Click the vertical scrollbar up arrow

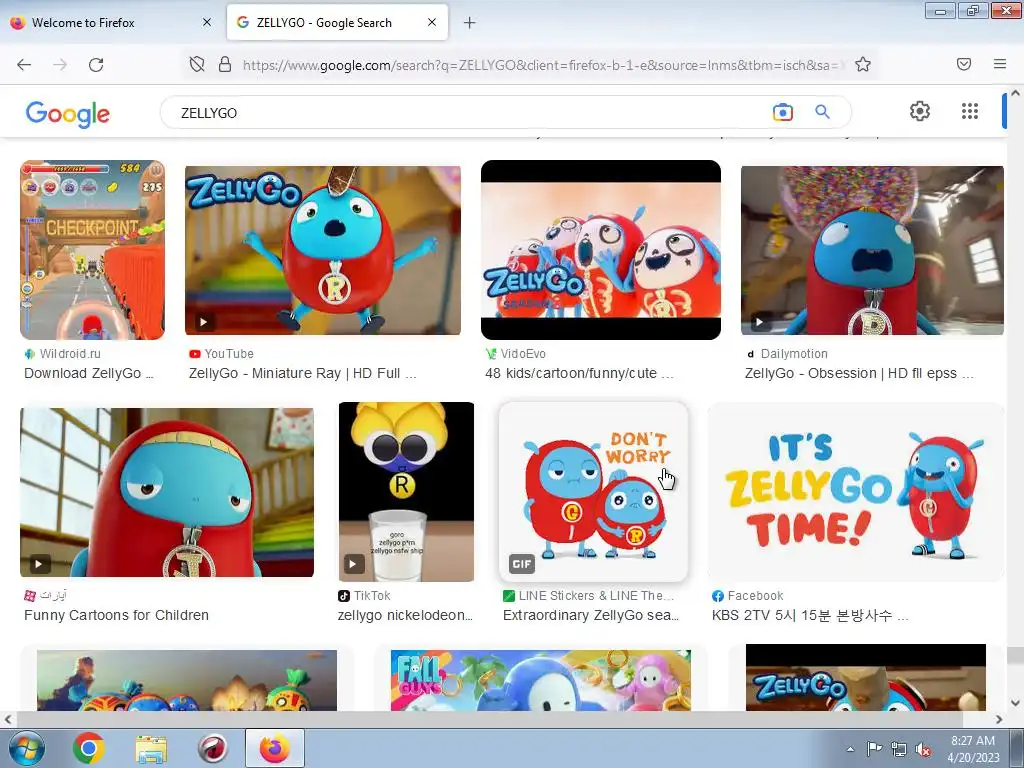point(1015,93)
